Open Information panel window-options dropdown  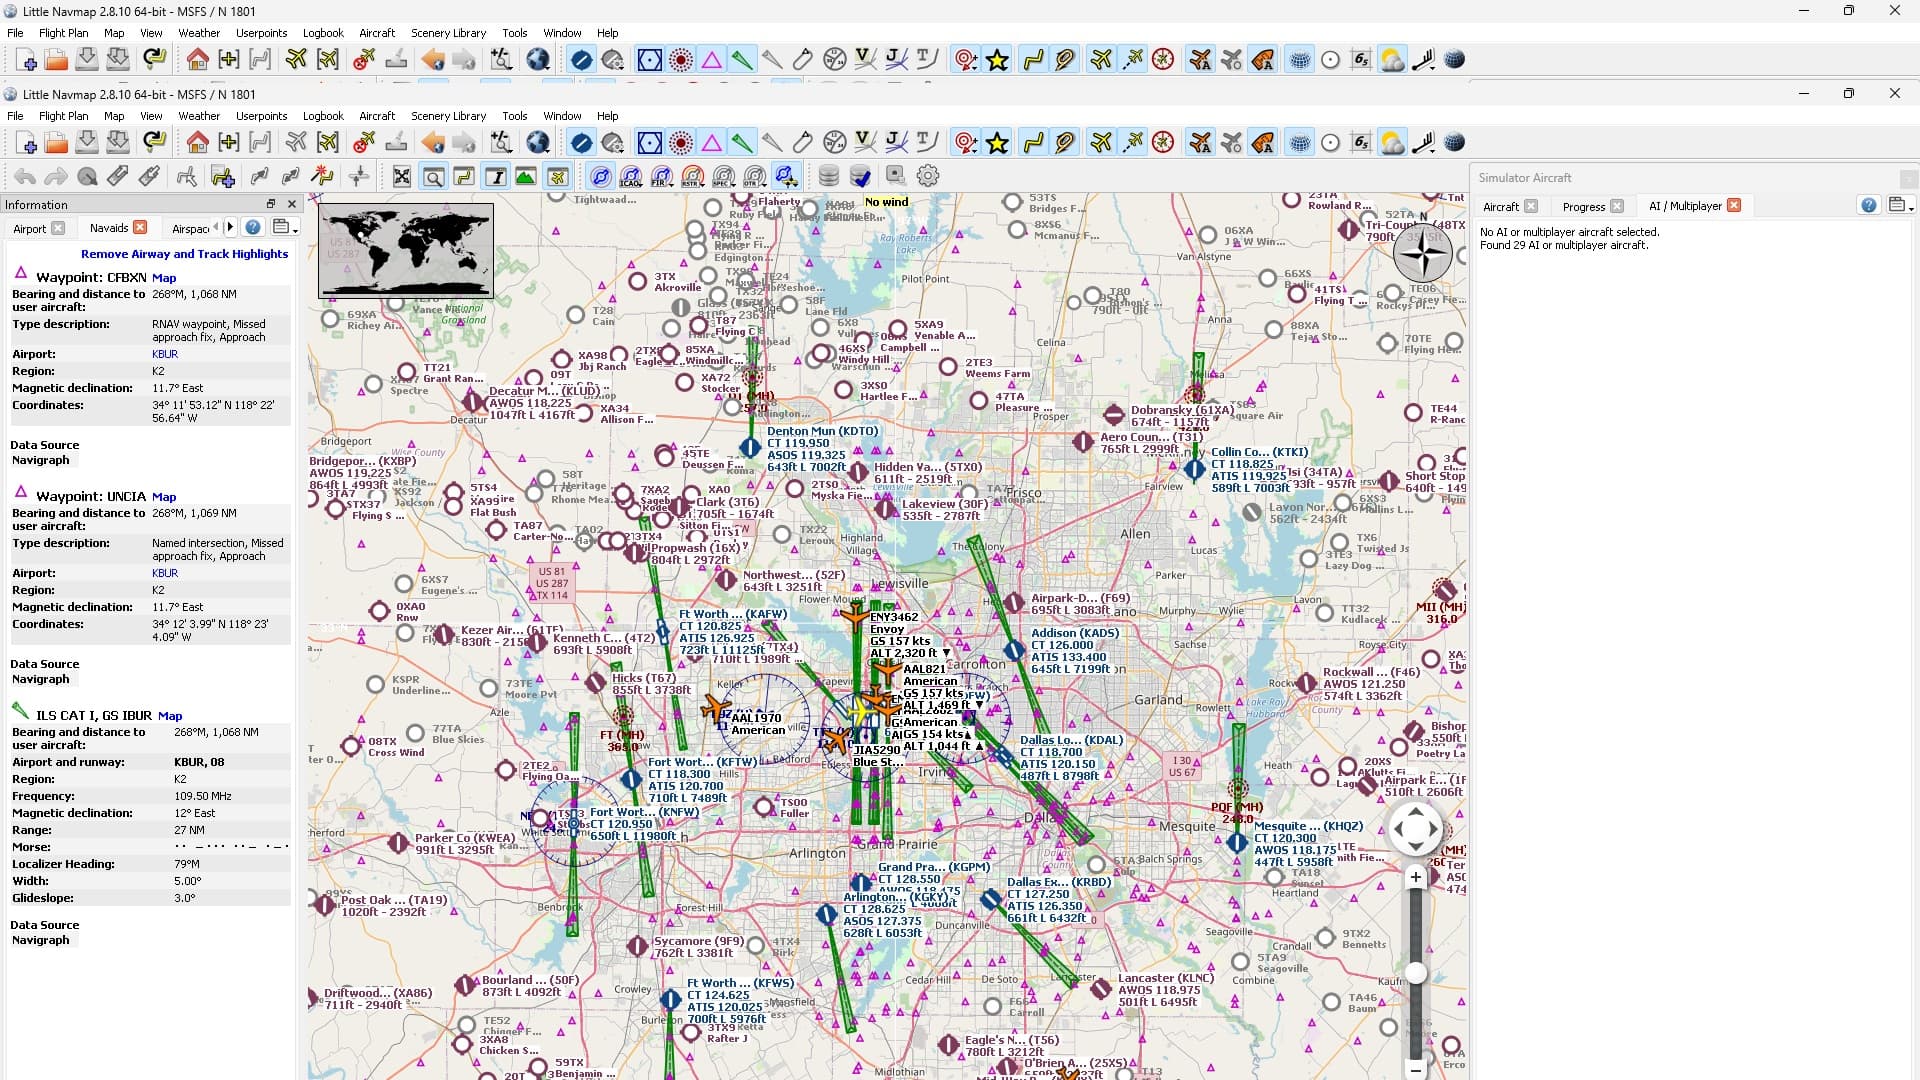point(285,228)
